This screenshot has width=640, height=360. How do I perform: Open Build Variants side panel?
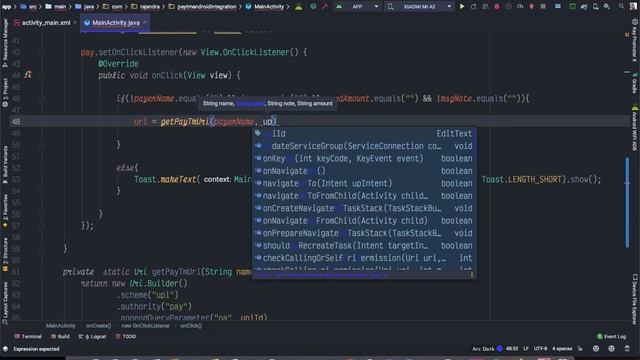5,164
